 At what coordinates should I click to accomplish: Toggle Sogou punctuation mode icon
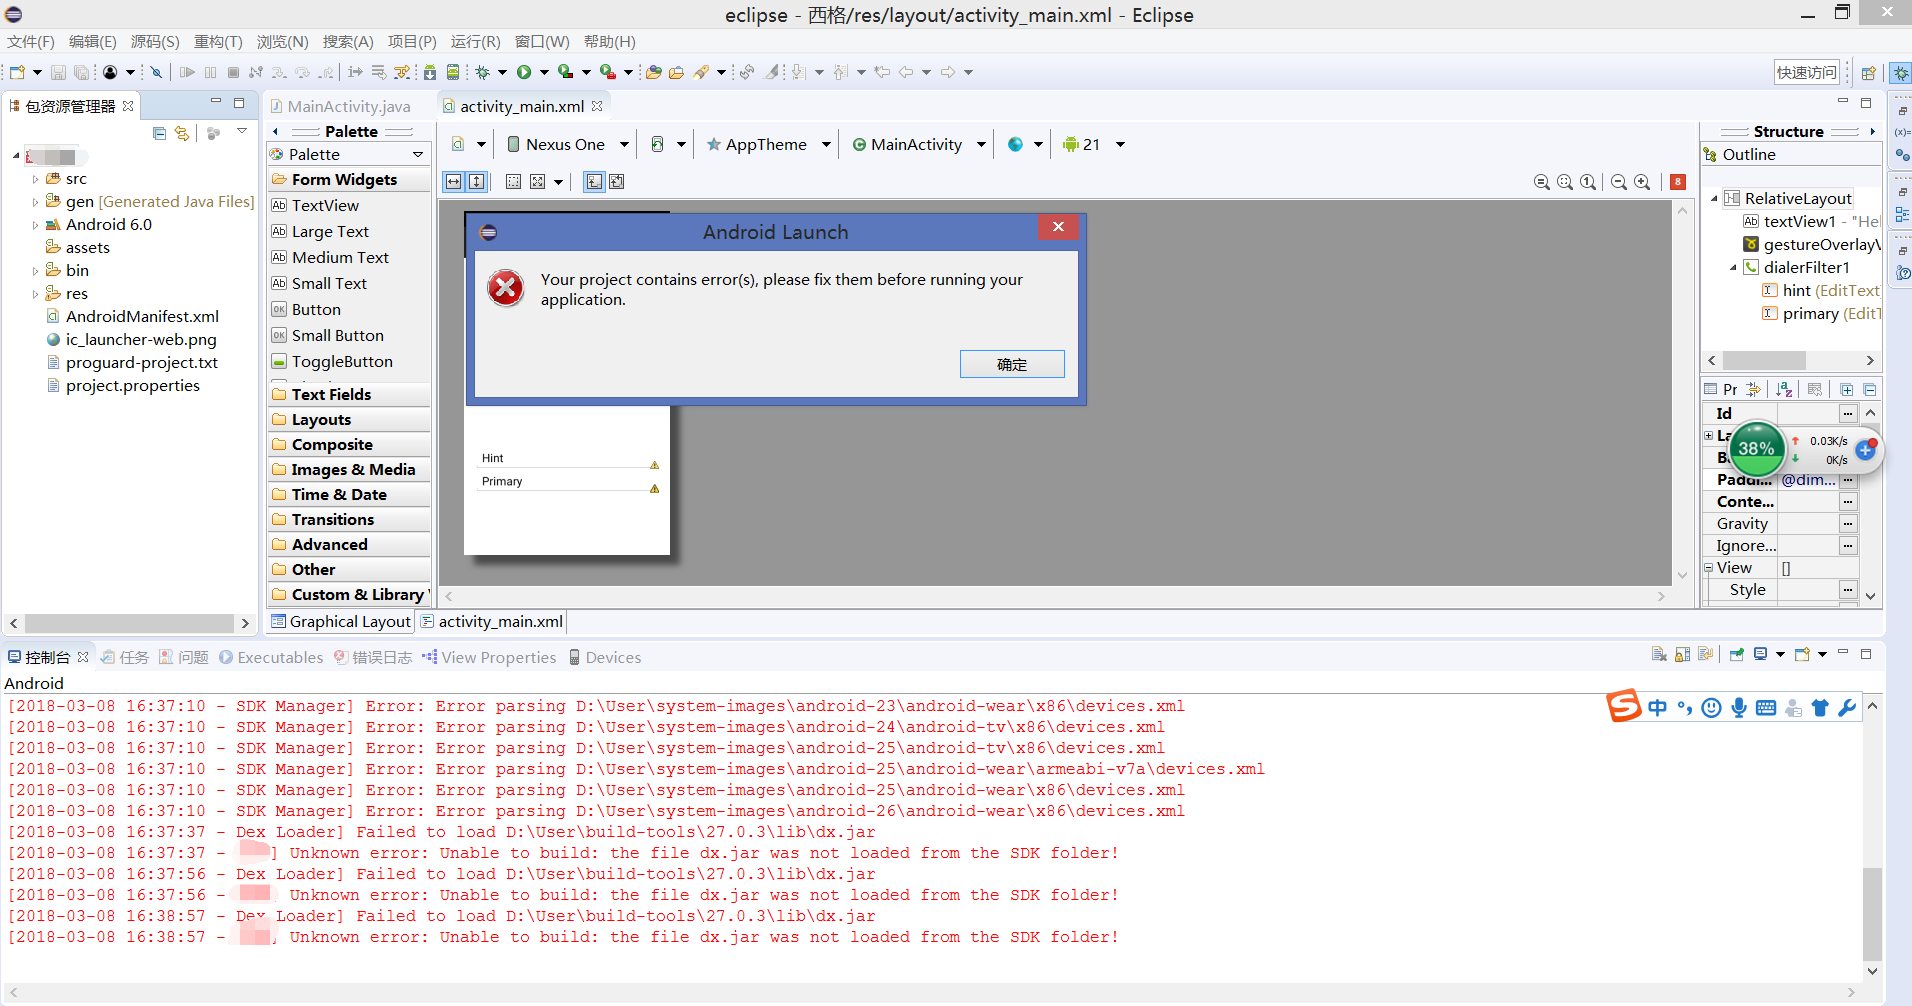[x=1685, y=708]
